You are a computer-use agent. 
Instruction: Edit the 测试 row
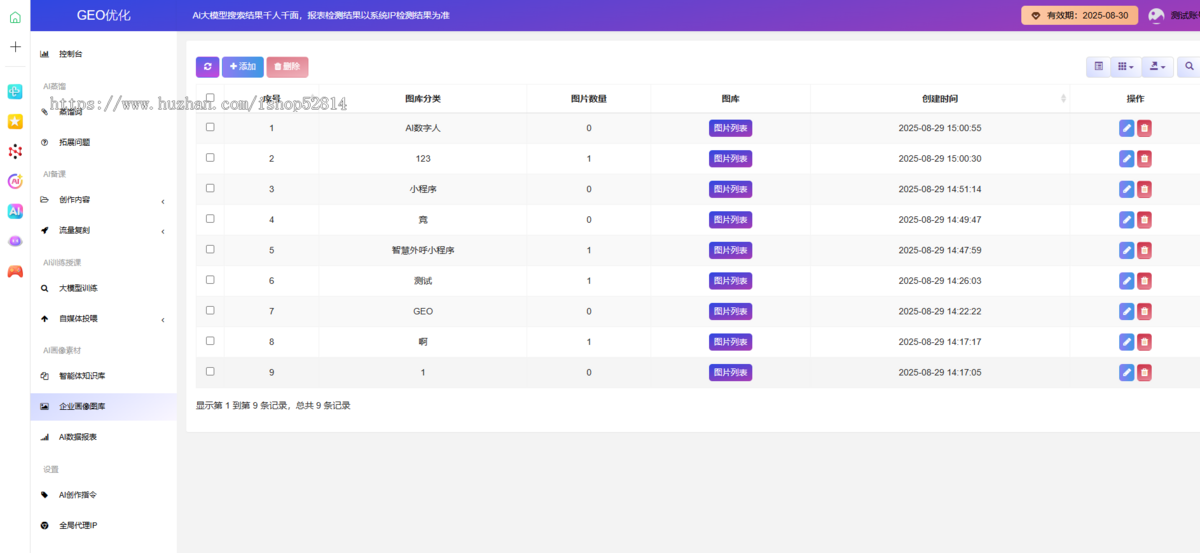(1127, 281)
